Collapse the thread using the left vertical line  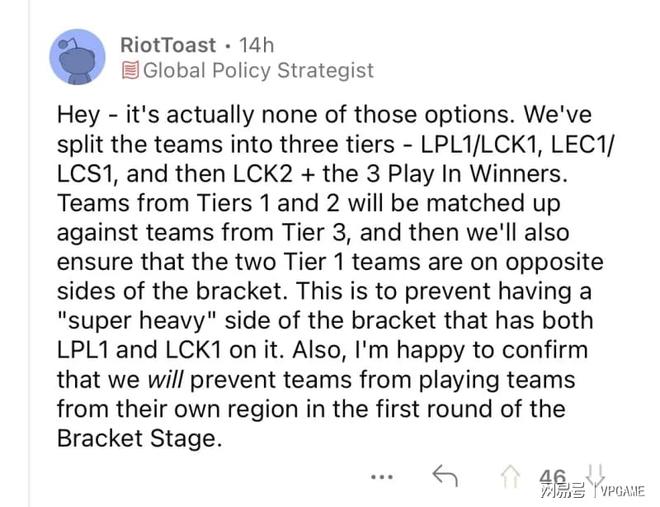pyautogui.click(x=29, y=253)
